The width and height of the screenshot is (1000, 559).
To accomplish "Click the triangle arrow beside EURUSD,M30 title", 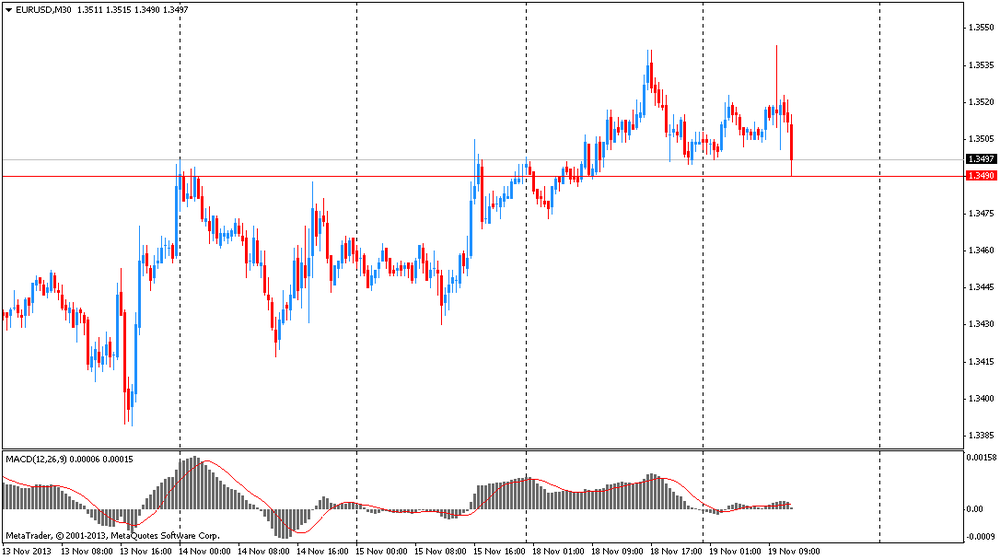I will [x=7, y=9].
